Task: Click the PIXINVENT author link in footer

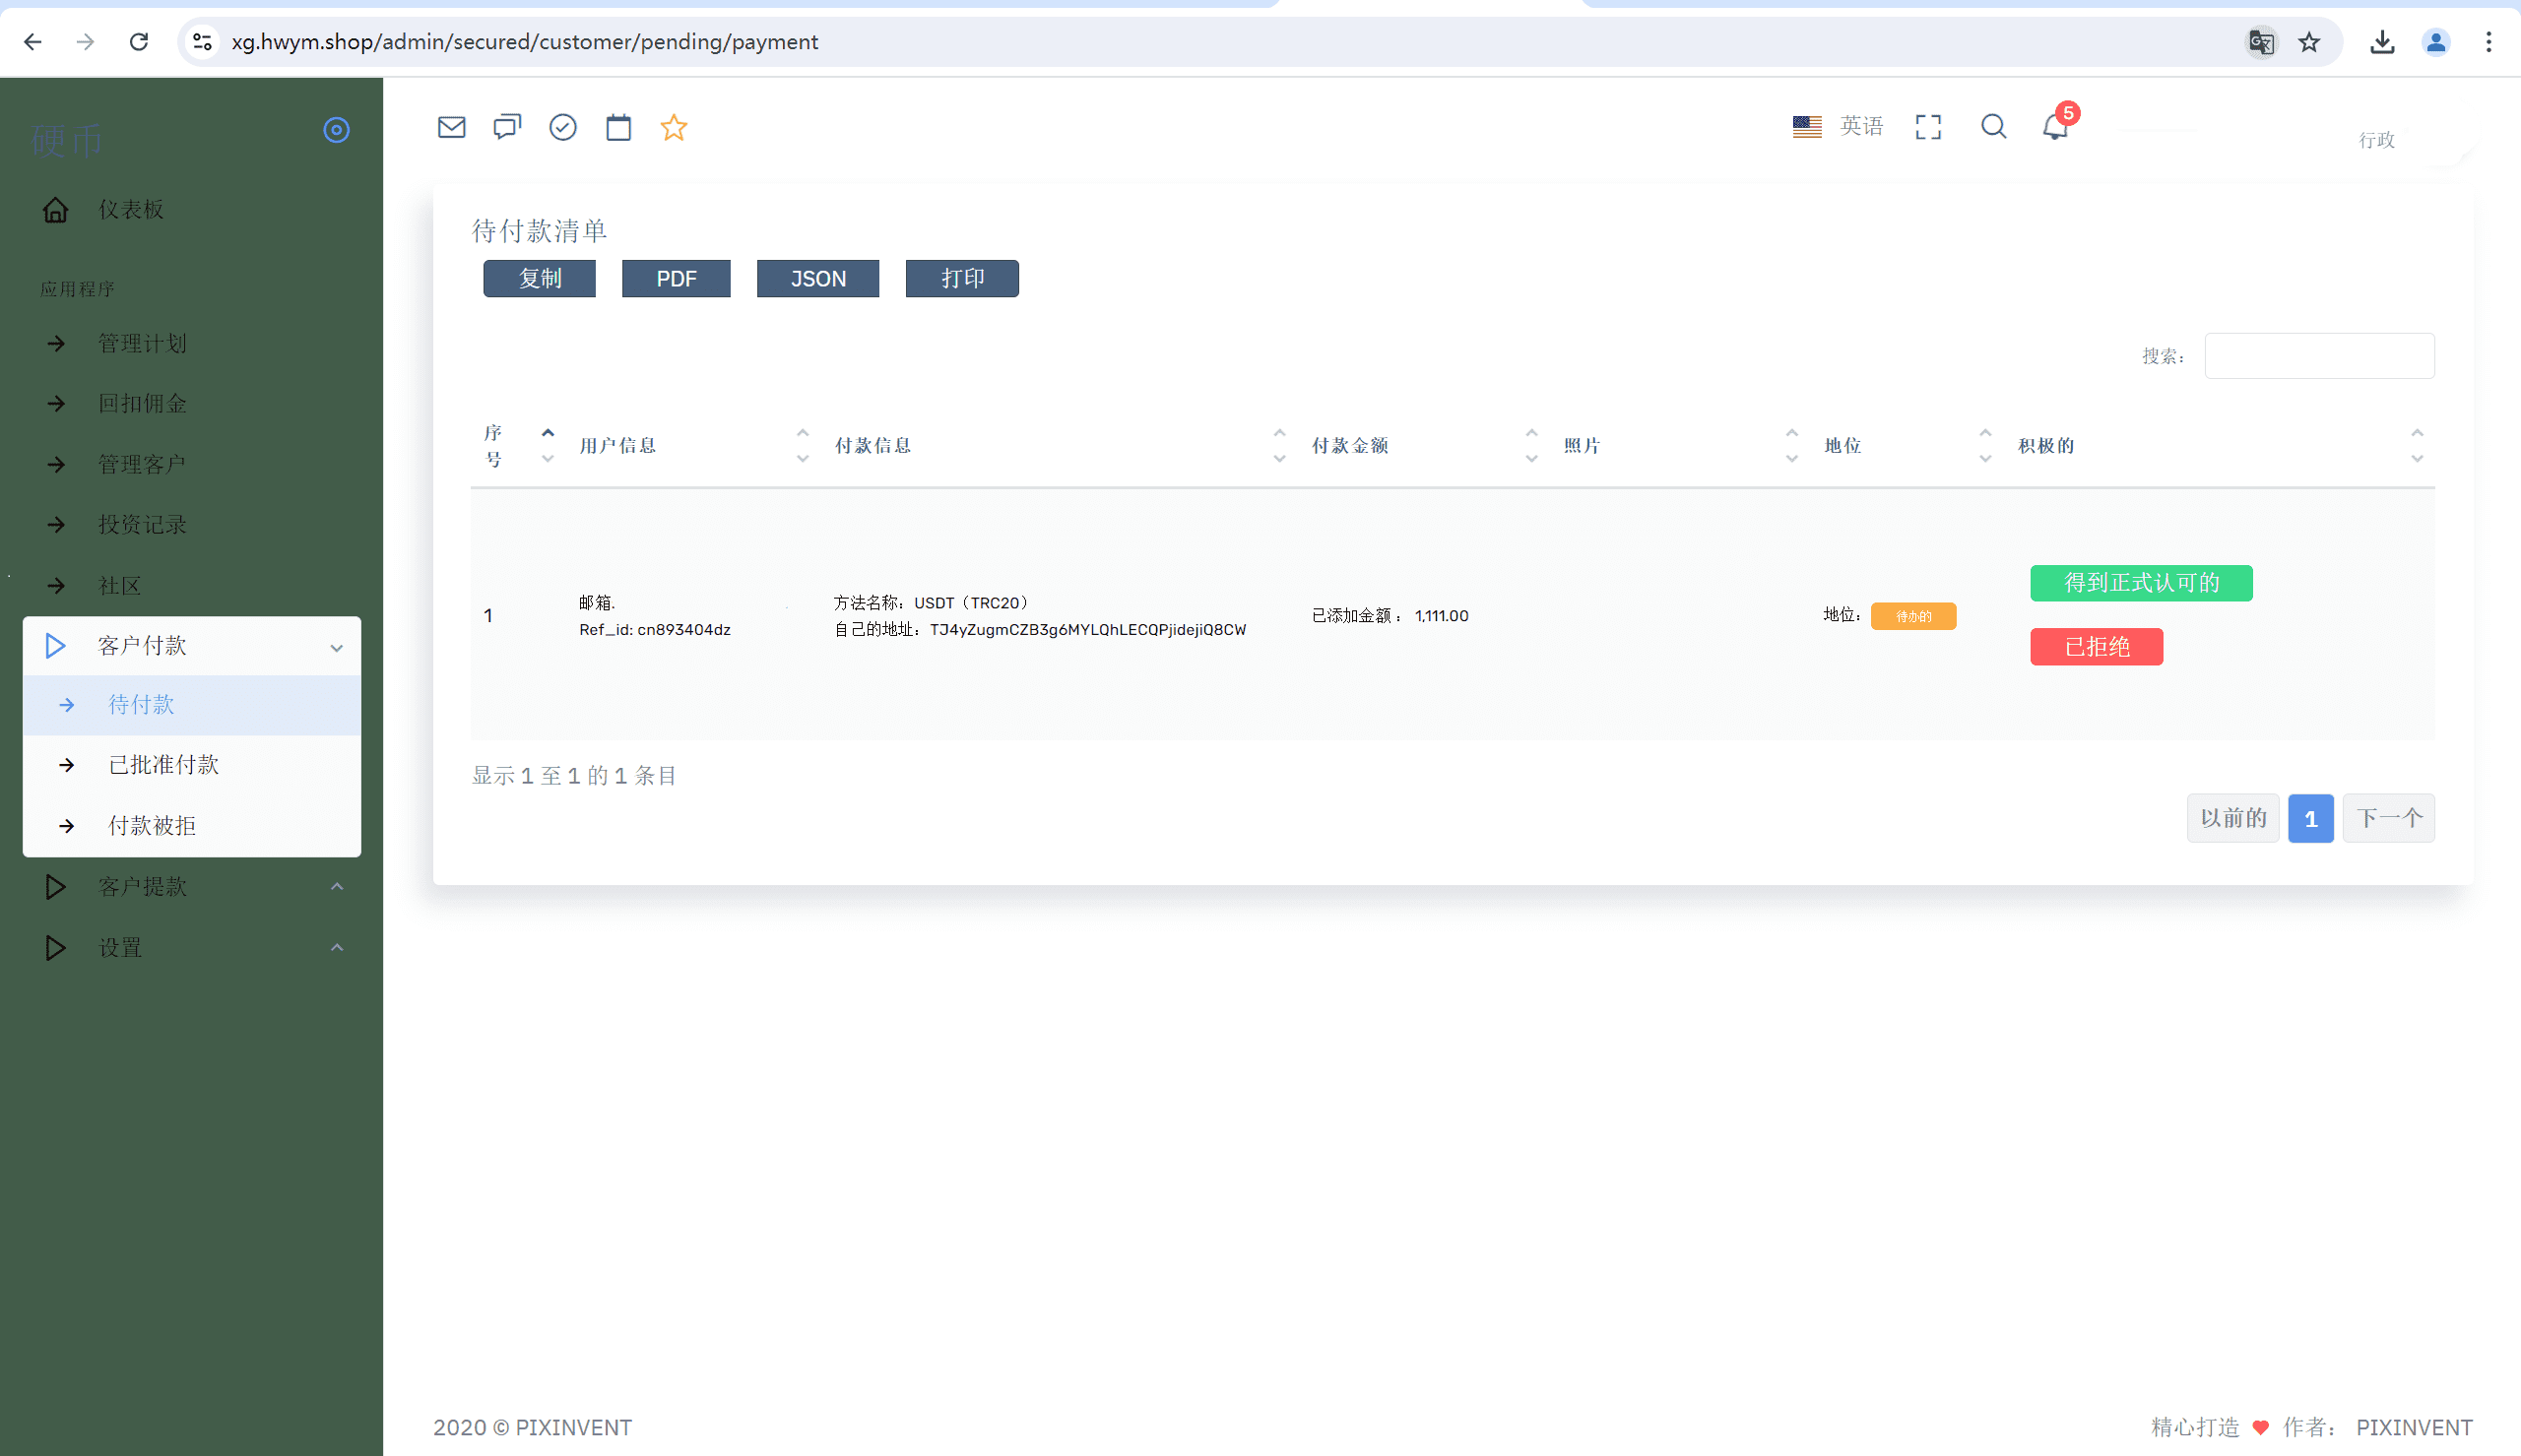Action: 2414,1427
